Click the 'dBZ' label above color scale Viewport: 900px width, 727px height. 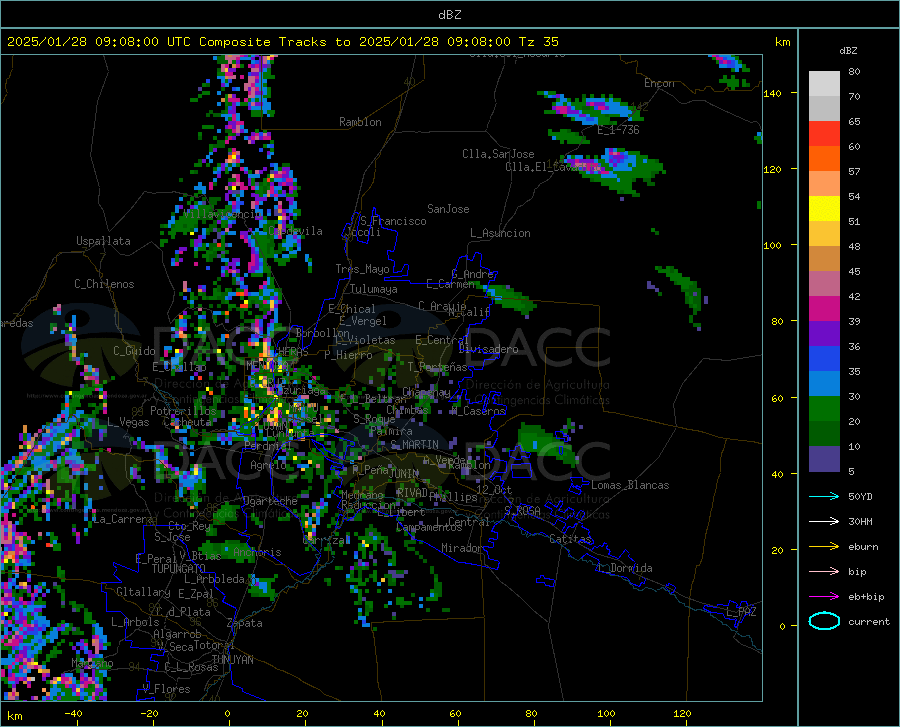848,50
